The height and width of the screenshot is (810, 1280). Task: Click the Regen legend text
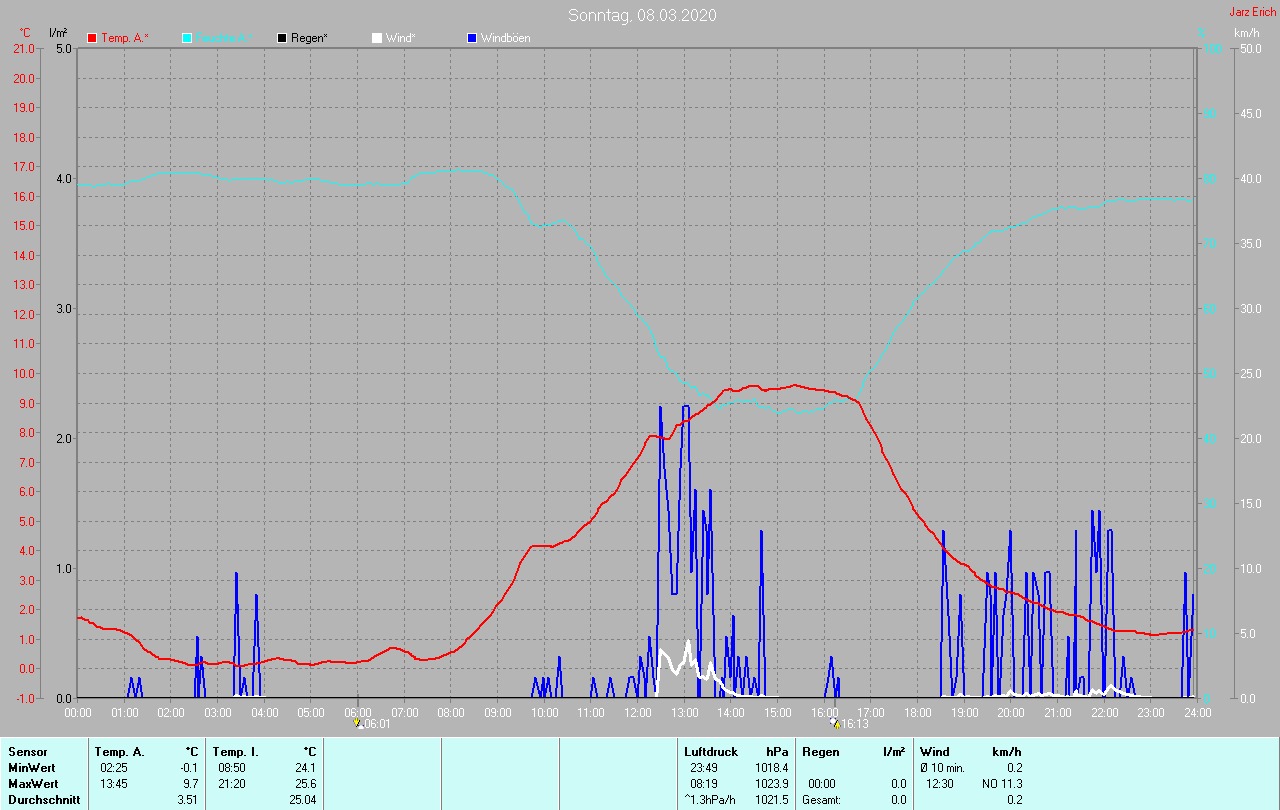[x=310, y=38]
